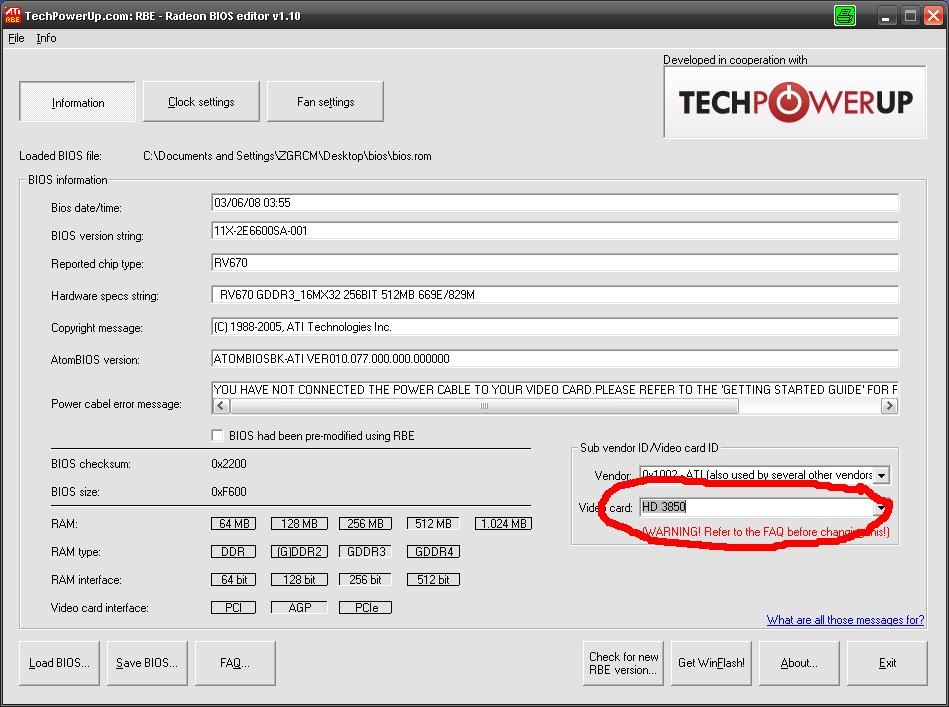Click the ATI RBE title bar icon
949x707 pixels.
pos(12,15)
